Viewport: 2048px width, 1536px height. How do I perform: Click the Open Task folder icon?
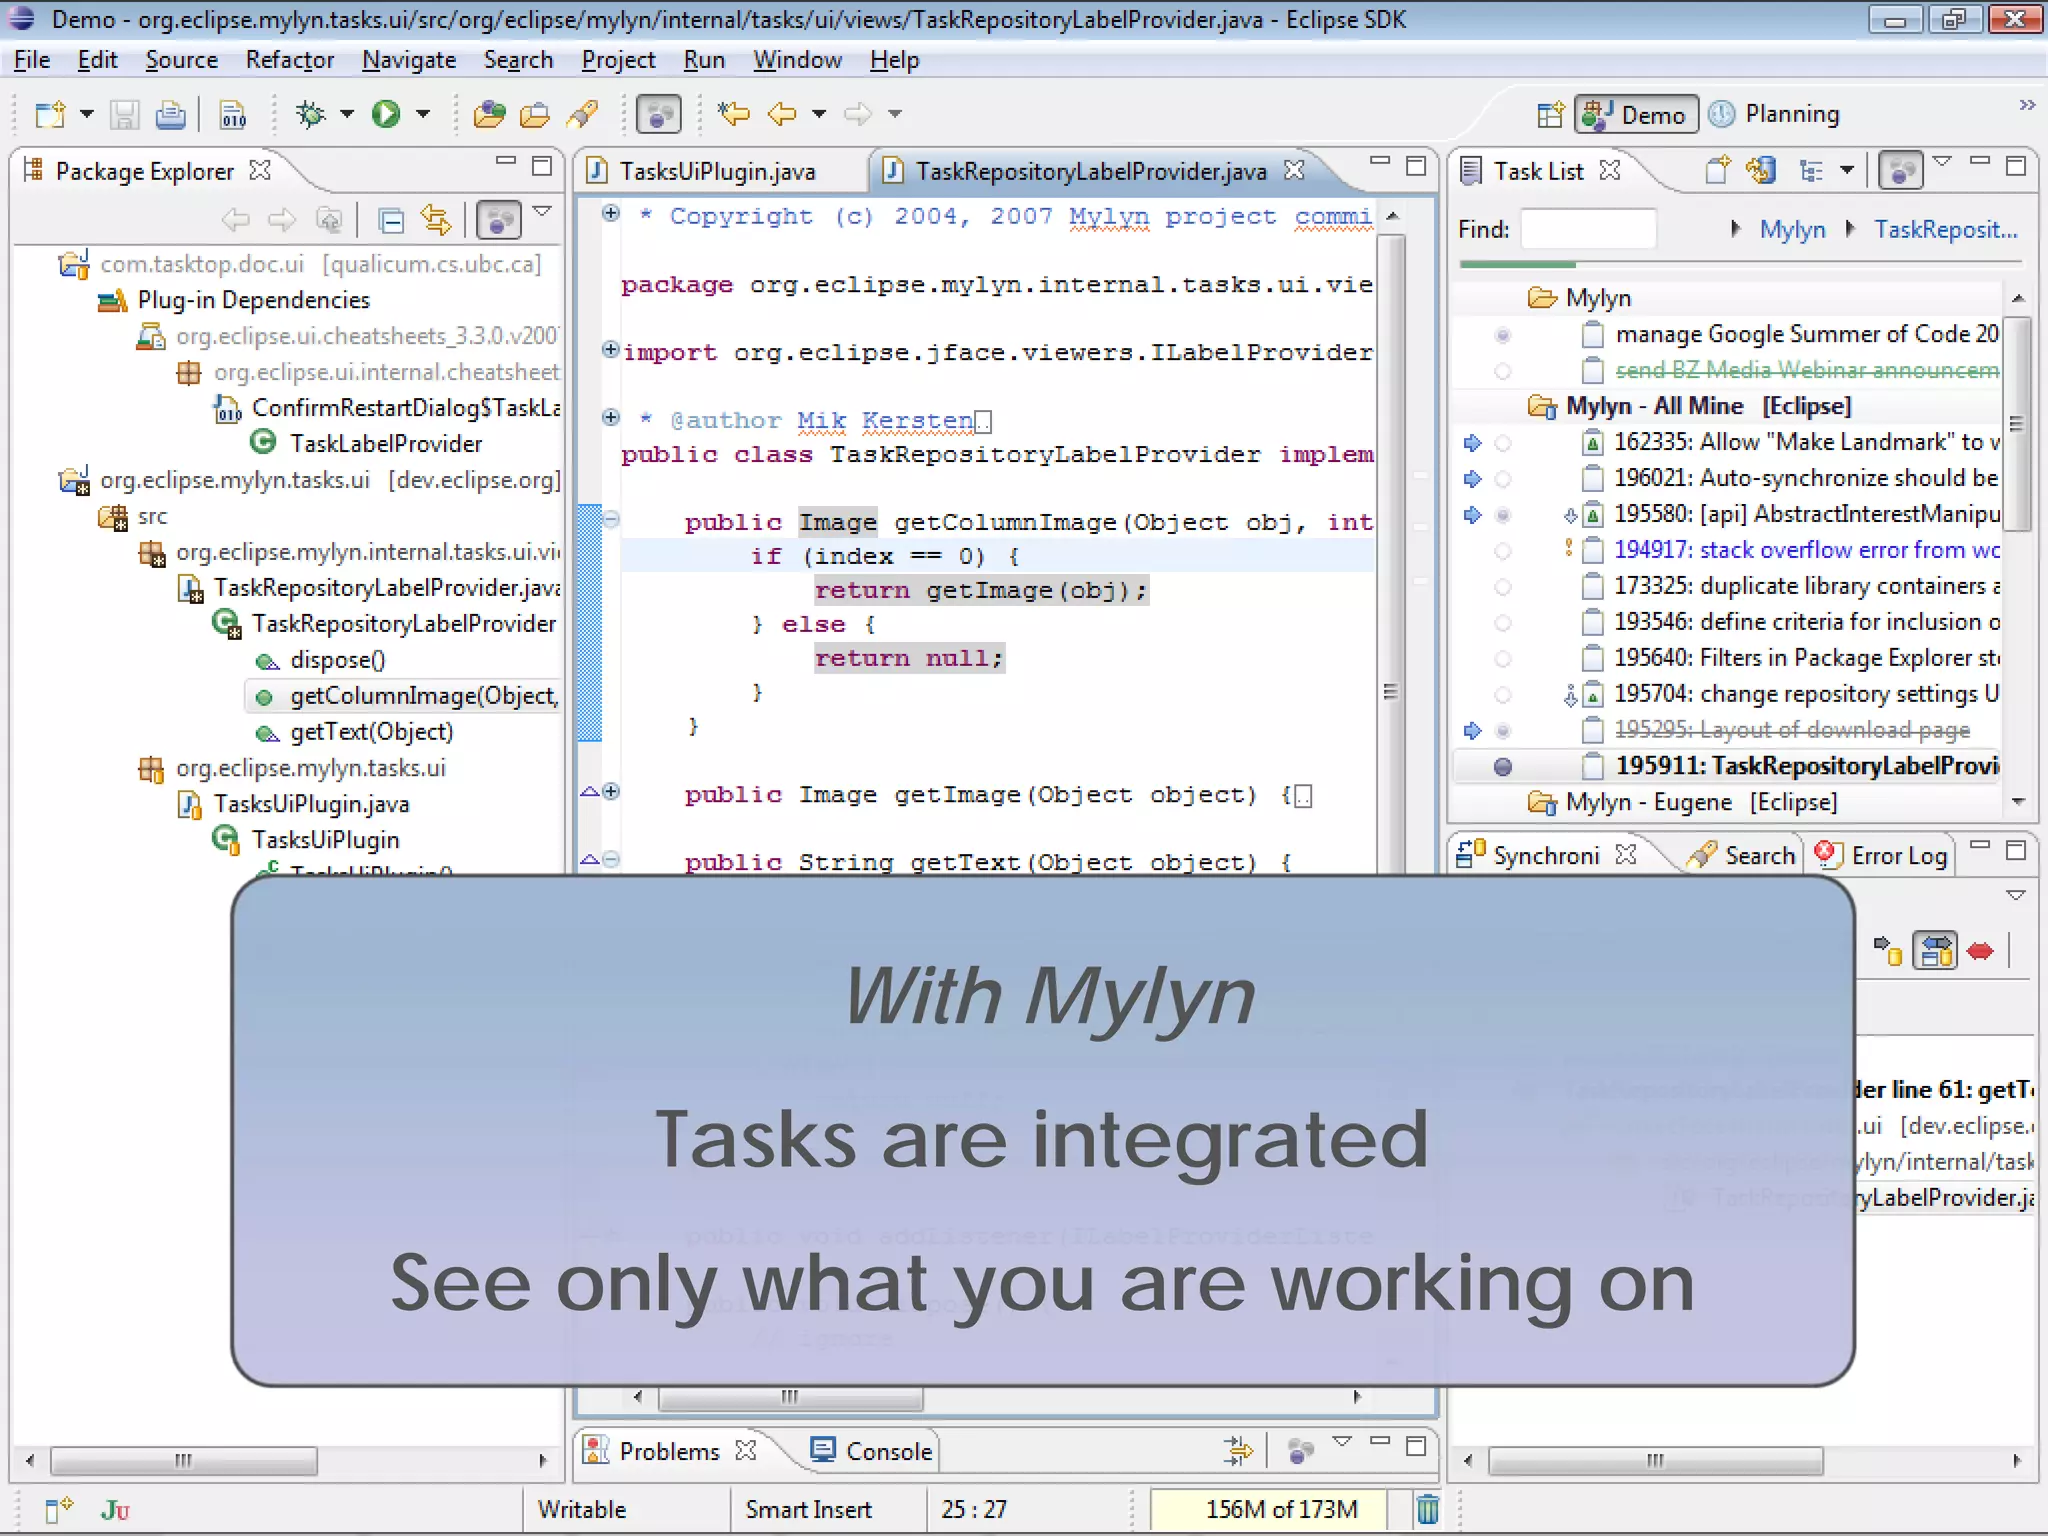tap(535, 114)
